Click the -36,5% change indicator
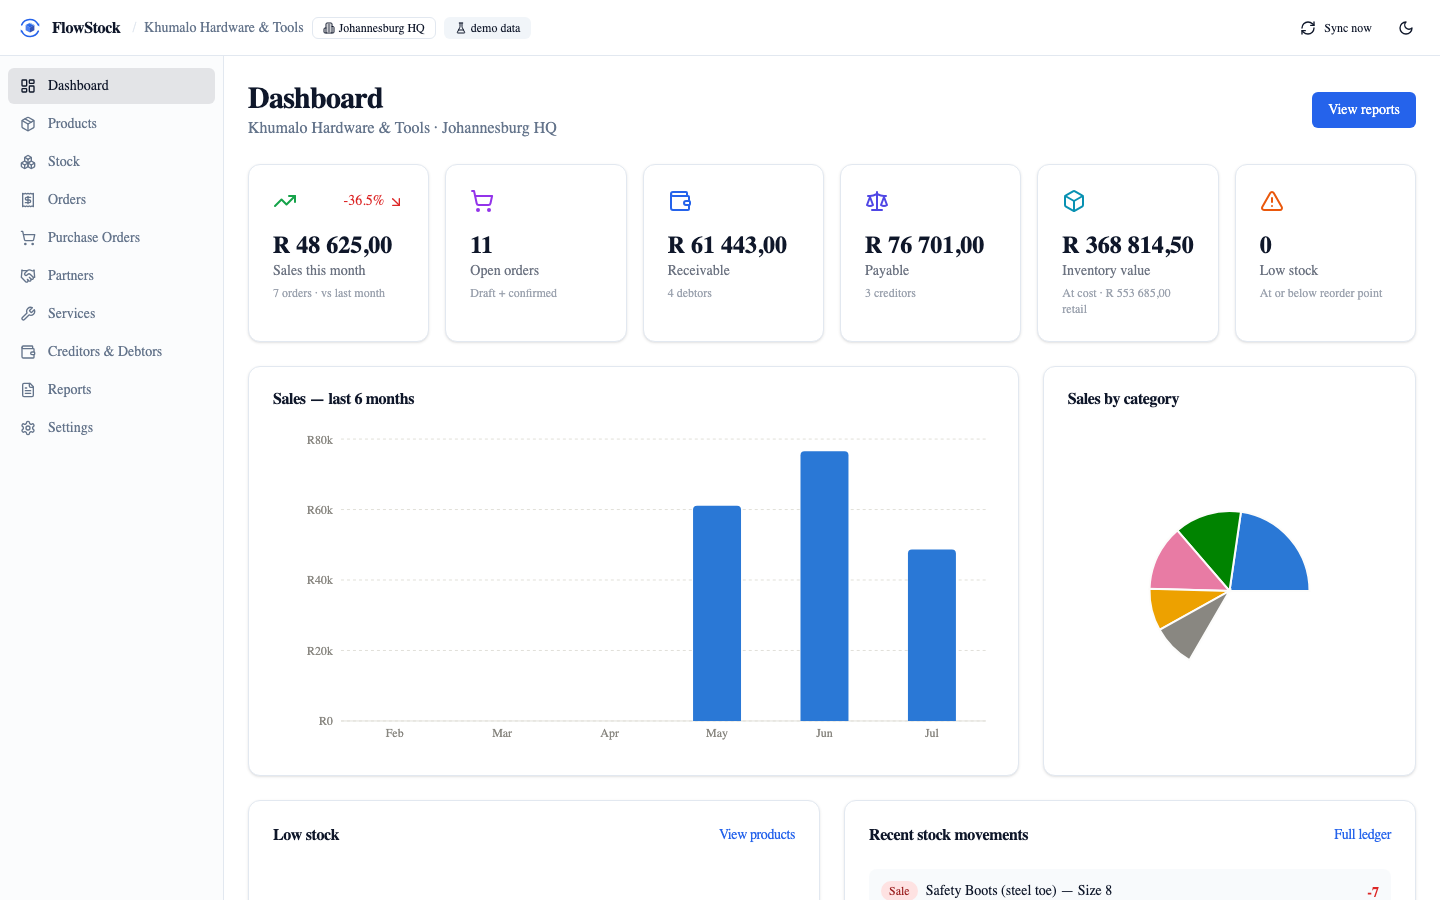 372,201
